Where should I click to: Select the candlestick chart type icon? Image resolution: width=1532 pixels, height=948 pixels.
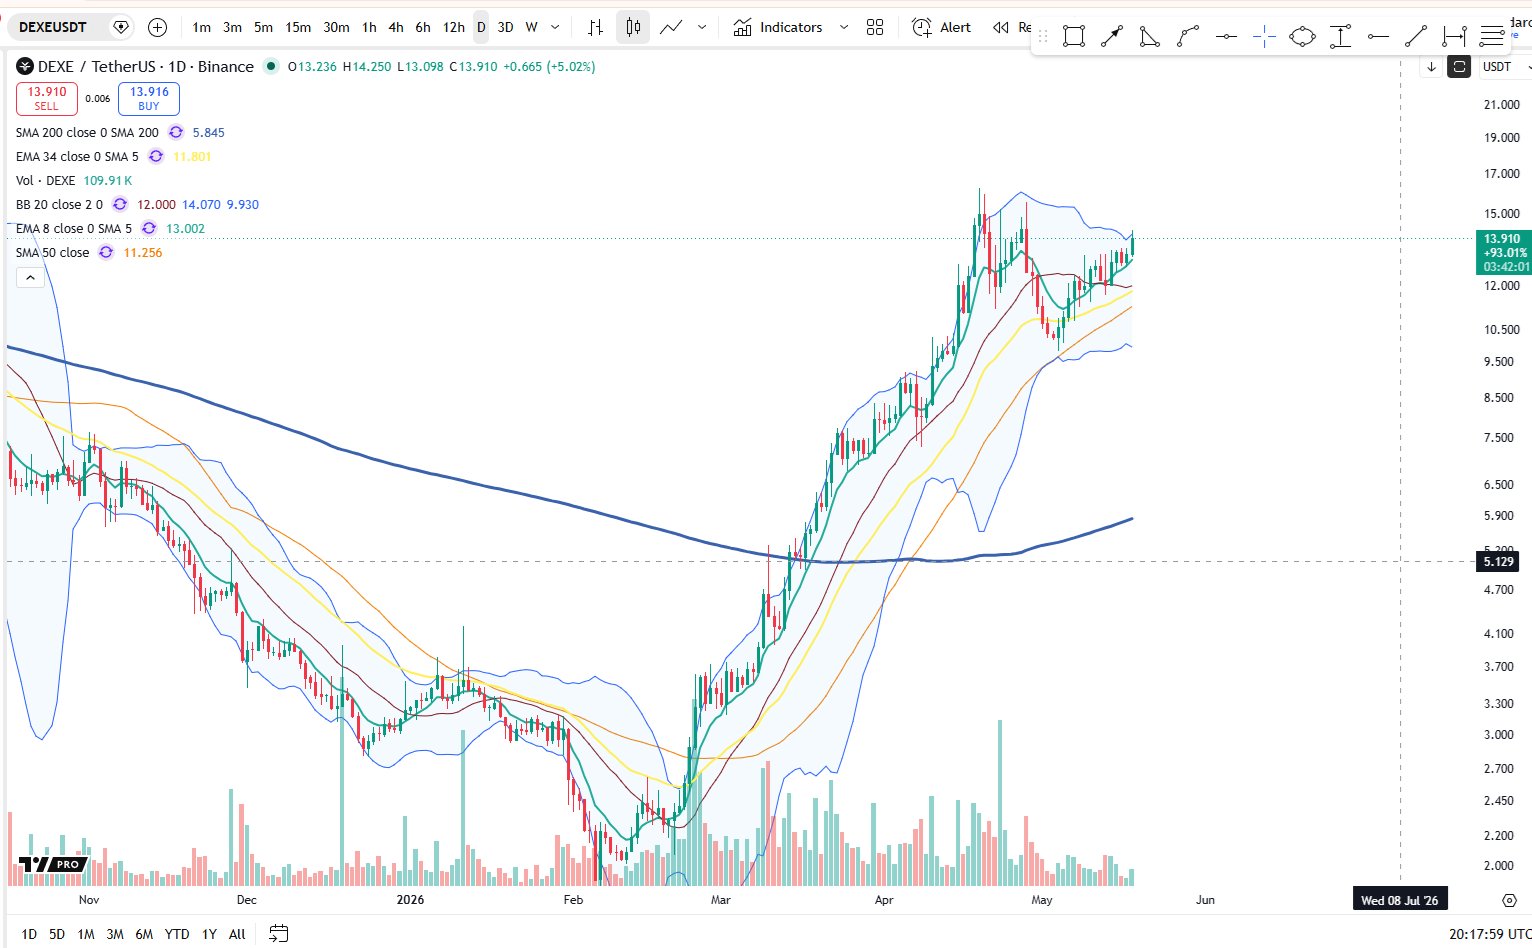pyautogui.click(x=633, y=27)
